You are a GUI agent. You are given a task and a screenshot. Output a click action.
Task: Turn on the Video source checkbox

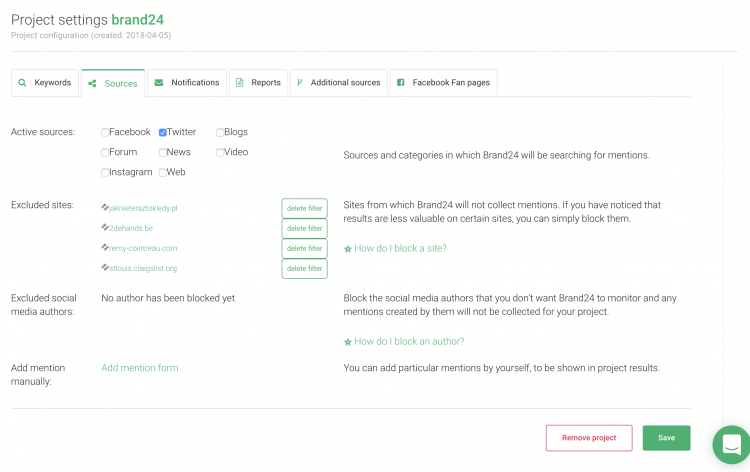pos(220,153)
